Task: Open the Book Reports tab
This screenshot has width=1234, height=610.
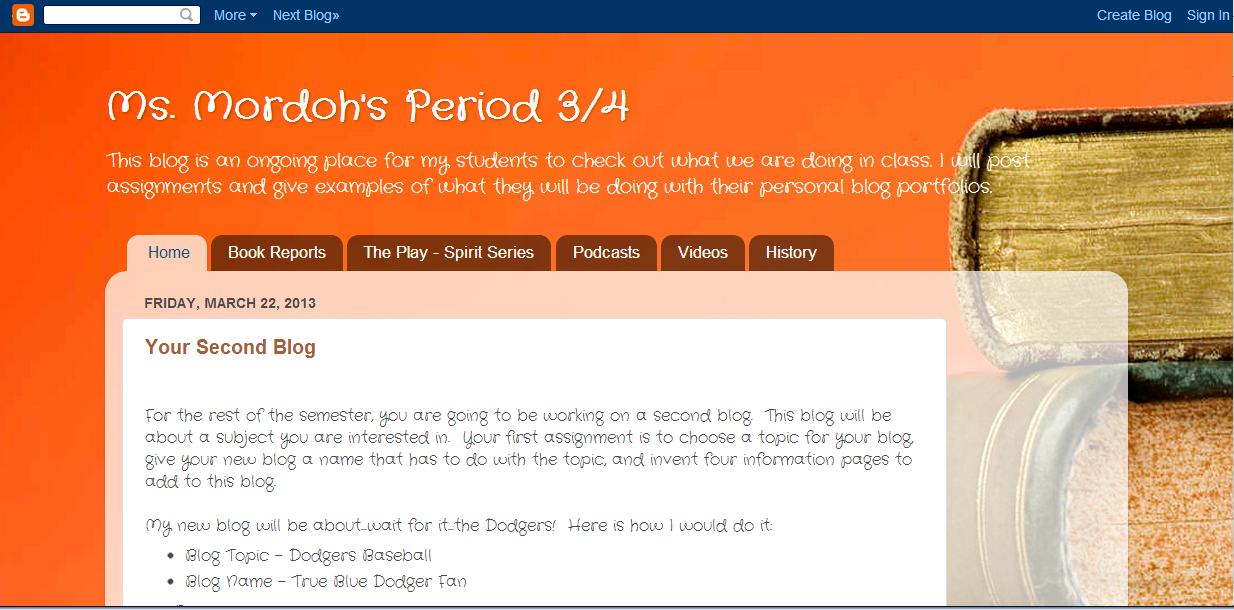Action: point(277,253)
